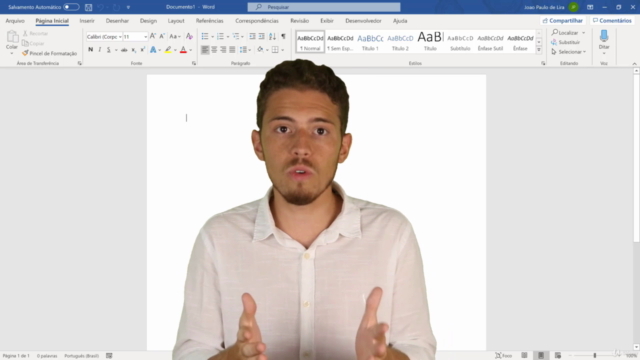Image resolution: width=640 pixels, height=360 pixels.
Task: Switch to the Exibir tab
Action: point(327,20)
